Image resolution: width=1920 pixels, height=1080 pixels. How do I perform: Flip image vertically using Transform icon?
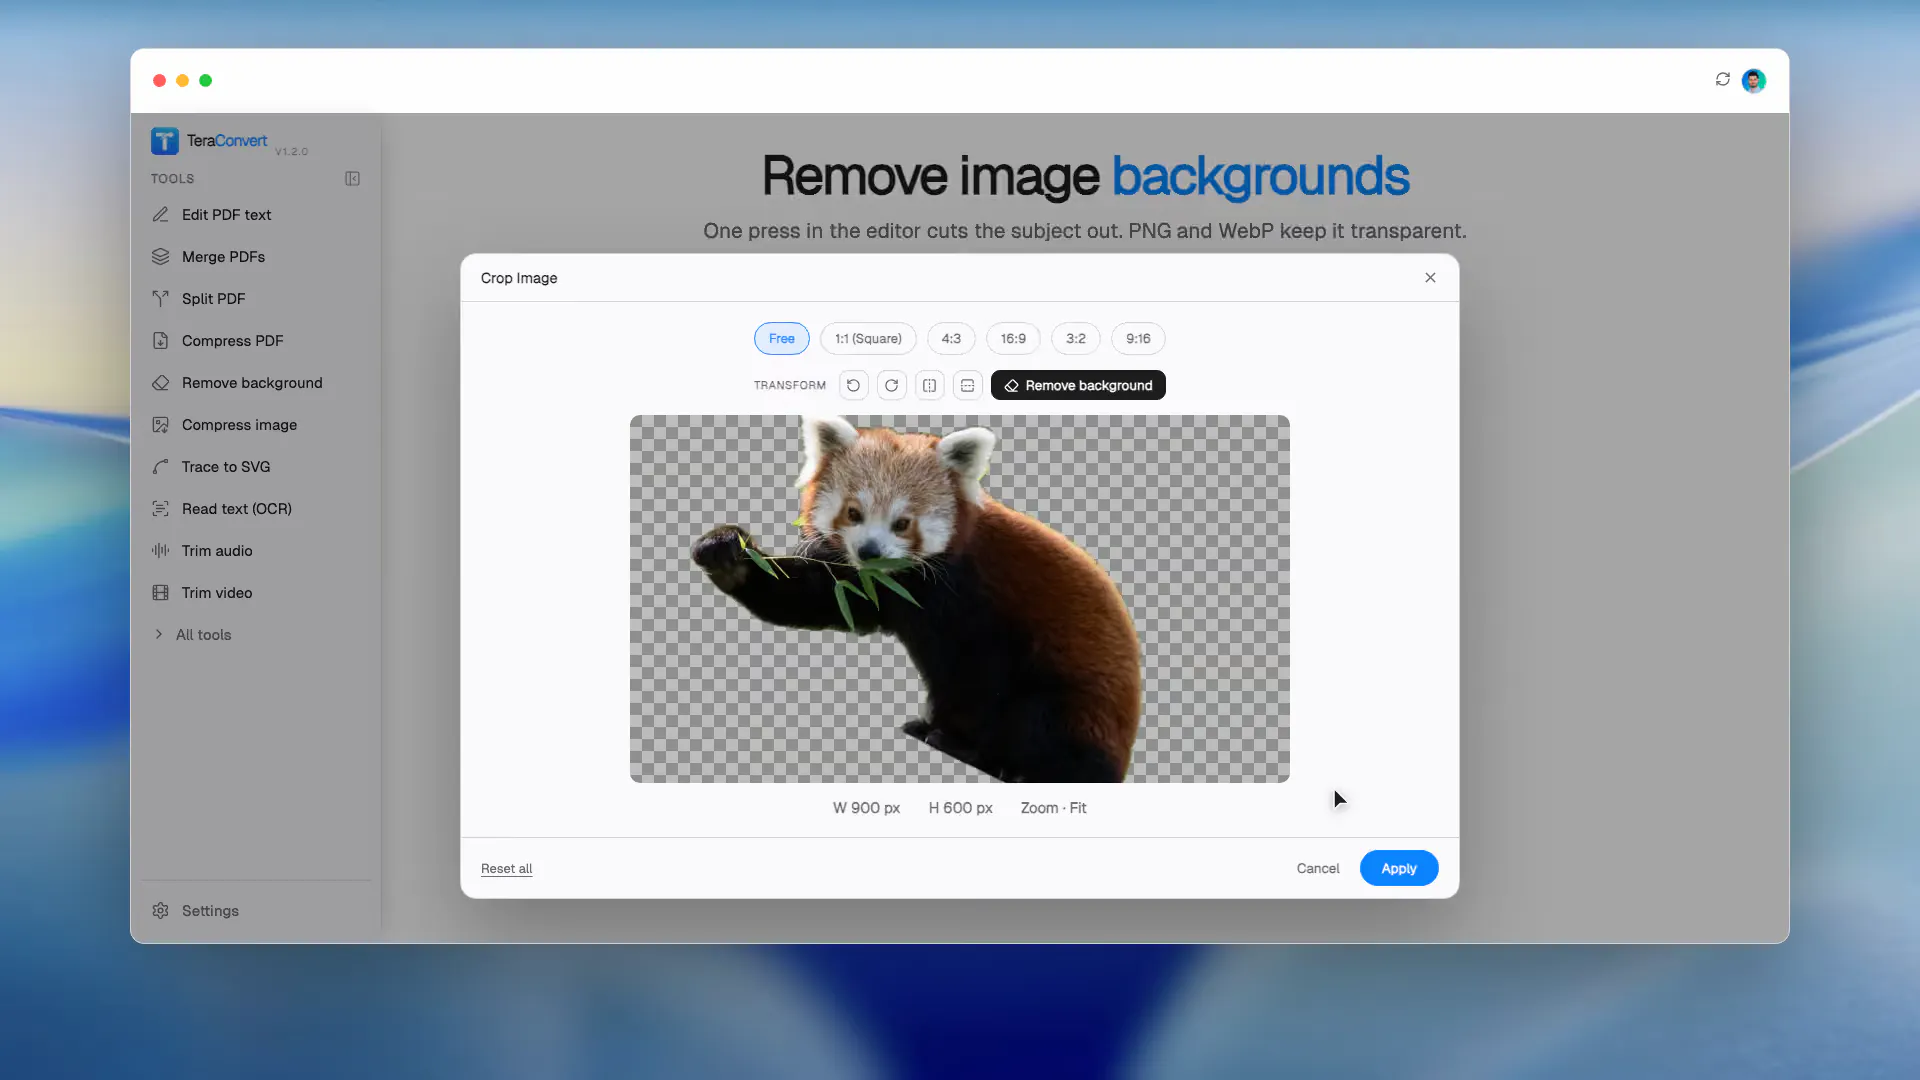point(967,385)
